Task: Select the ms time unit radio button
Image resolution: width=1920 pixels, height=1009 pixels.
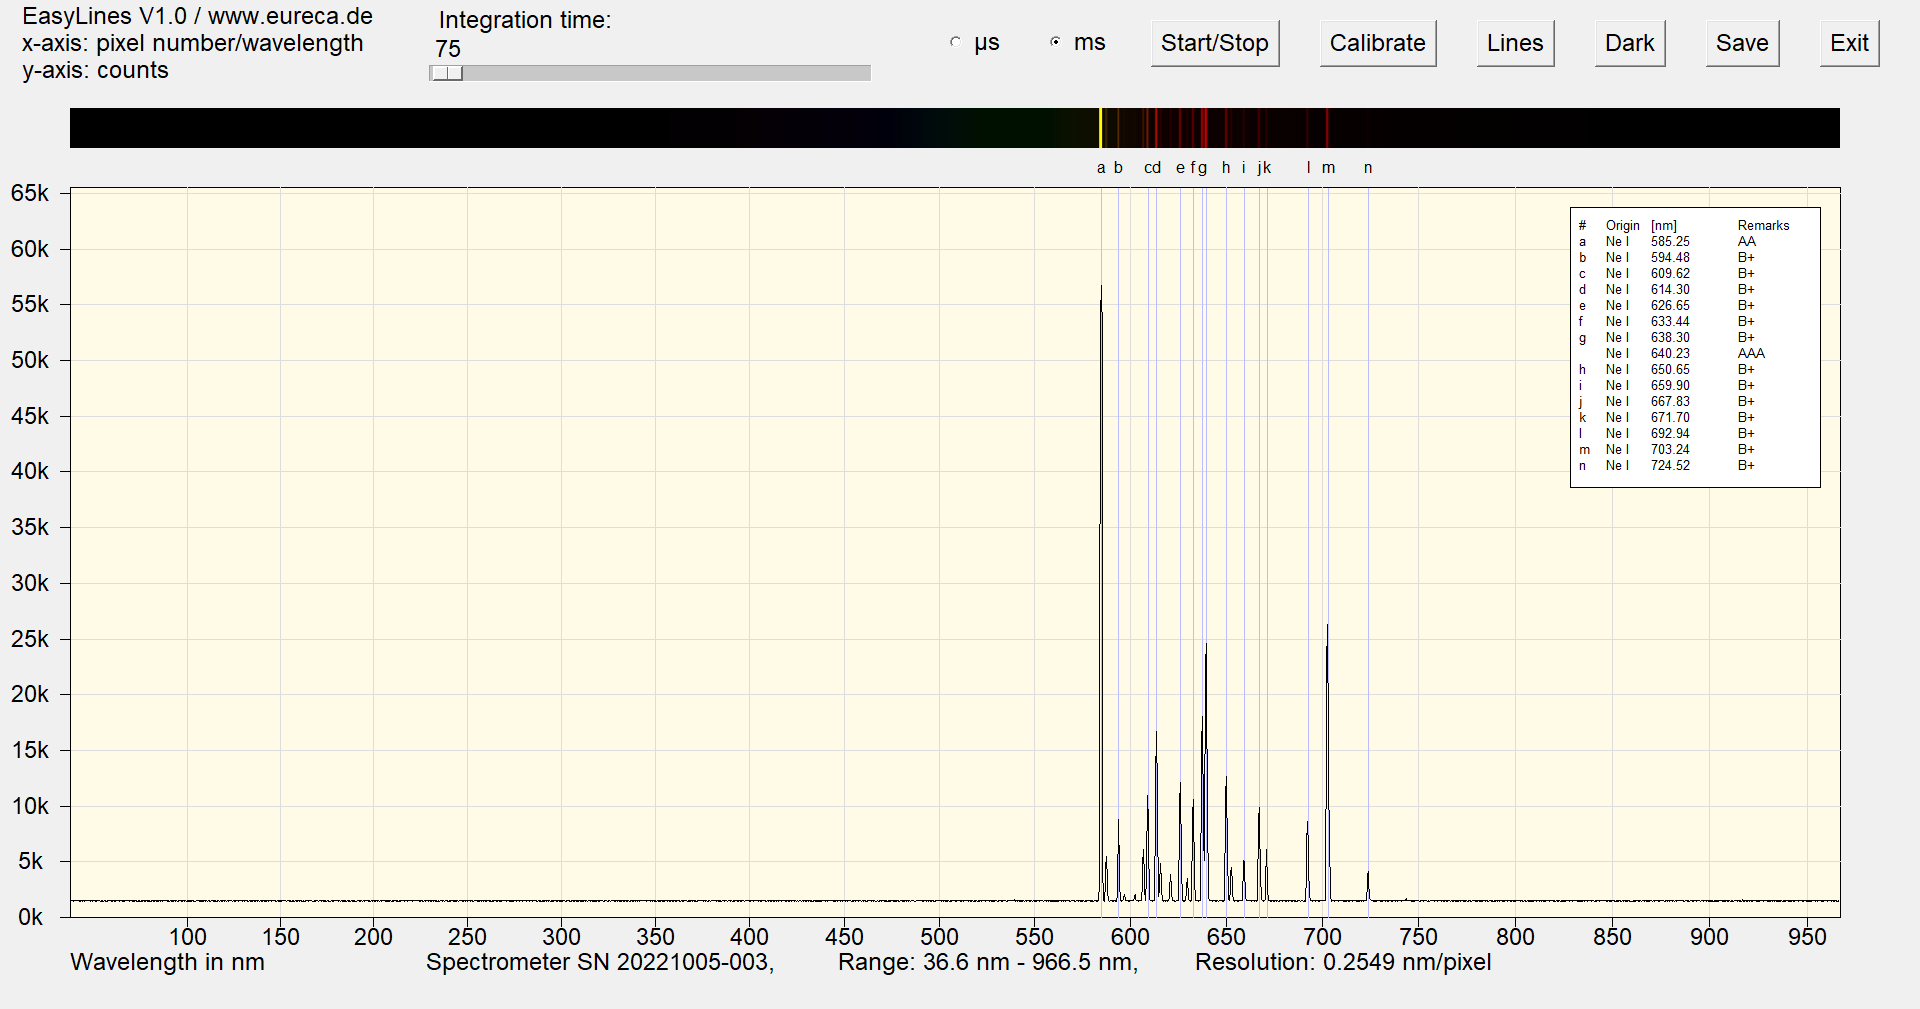Action: pos(1056,42)
